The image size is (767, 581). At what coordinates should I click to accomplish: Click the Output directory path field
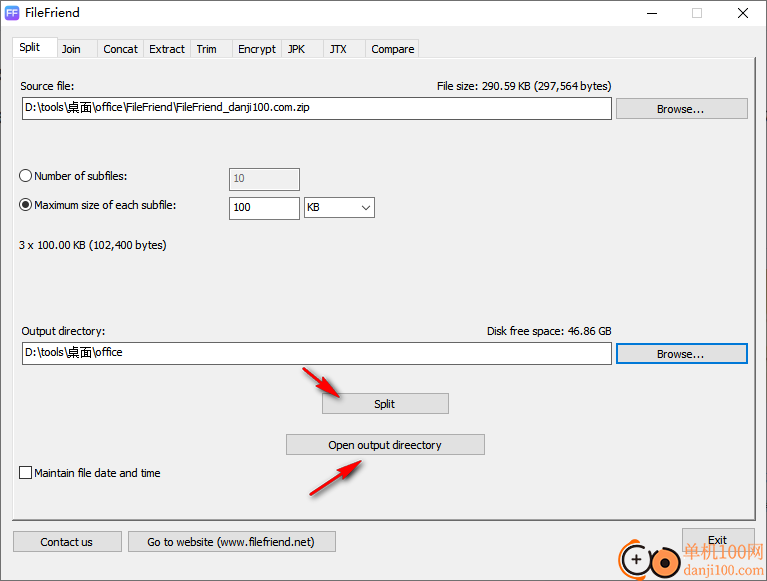[316, 353]
